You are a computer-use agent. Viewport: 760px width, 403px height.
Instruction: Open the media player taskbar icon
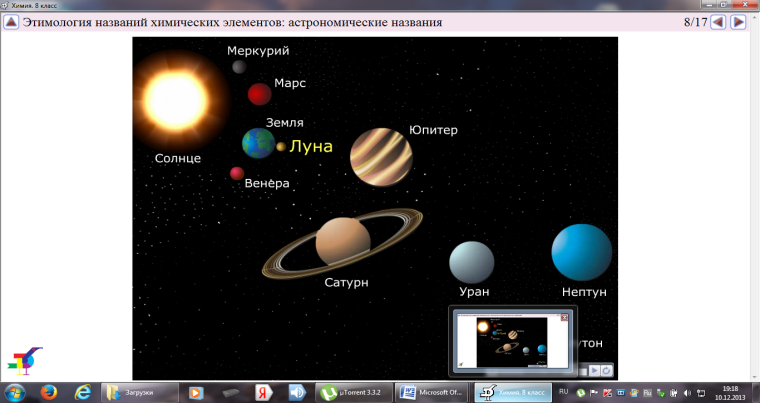pyautogui.click(x=196, y=392)
